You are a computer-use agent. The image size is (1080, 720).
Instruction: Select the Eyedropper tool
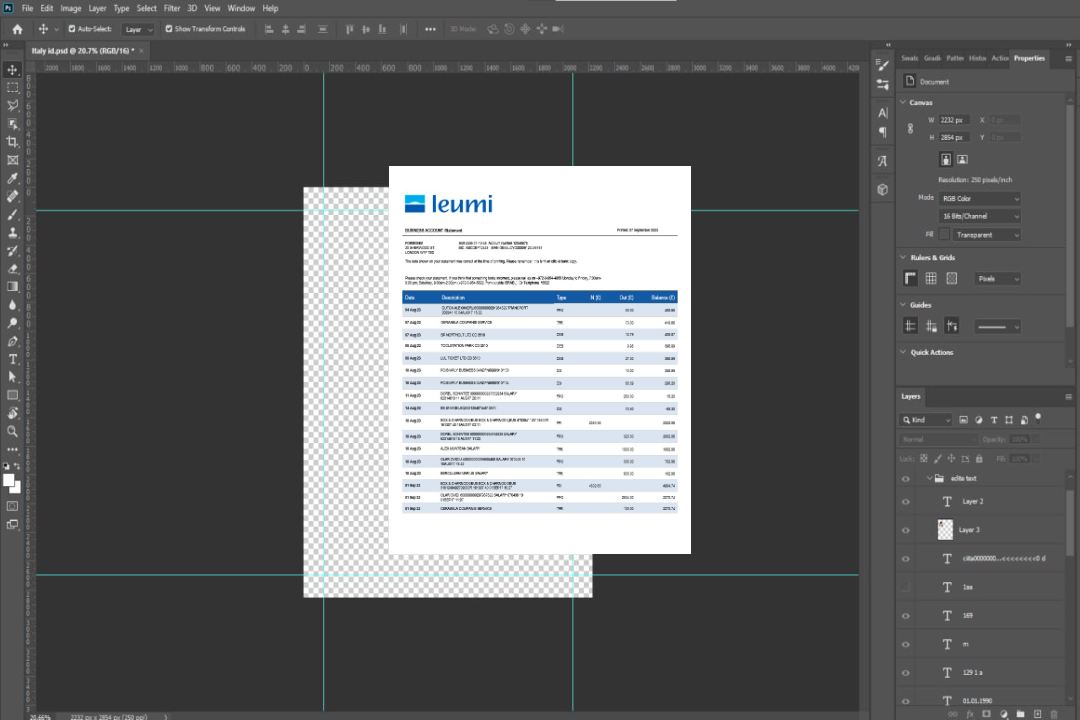[x=12, y=178]
